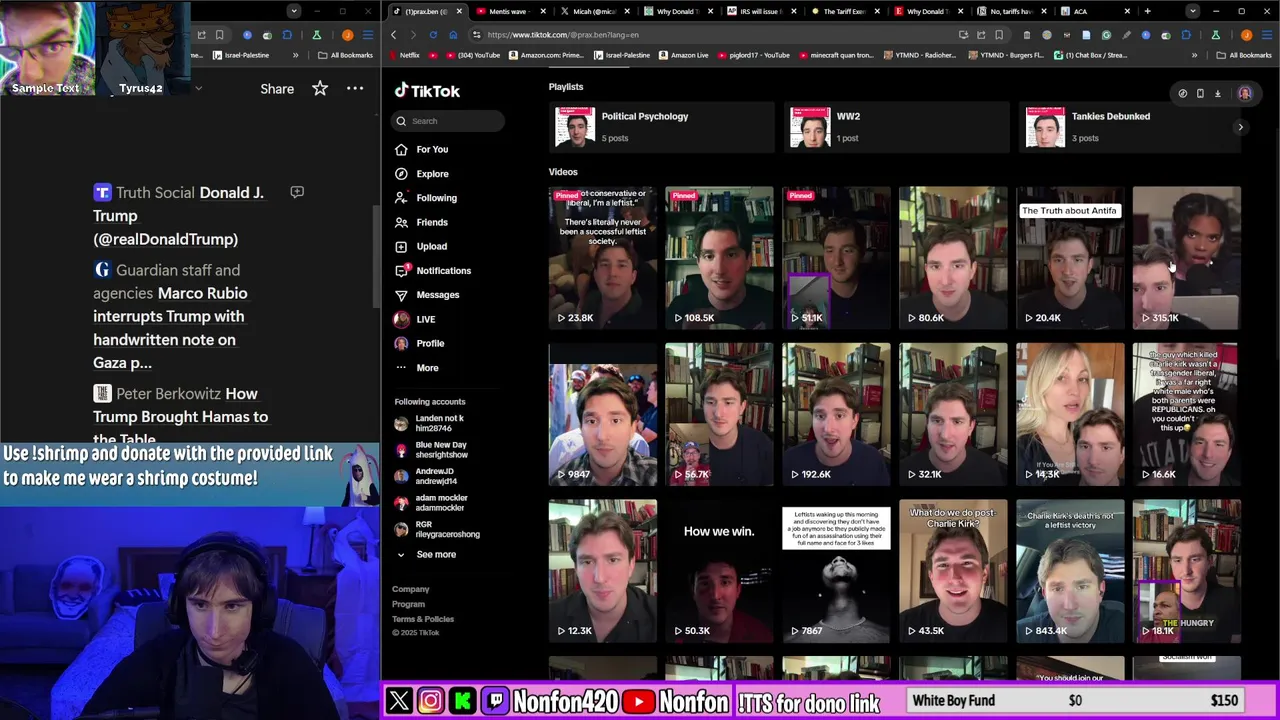This screenshot has width=1280, height=720.
Task: Open dropdown chevron next to Tyrus42
Action: pyautogui.click(x=198, y=88)
